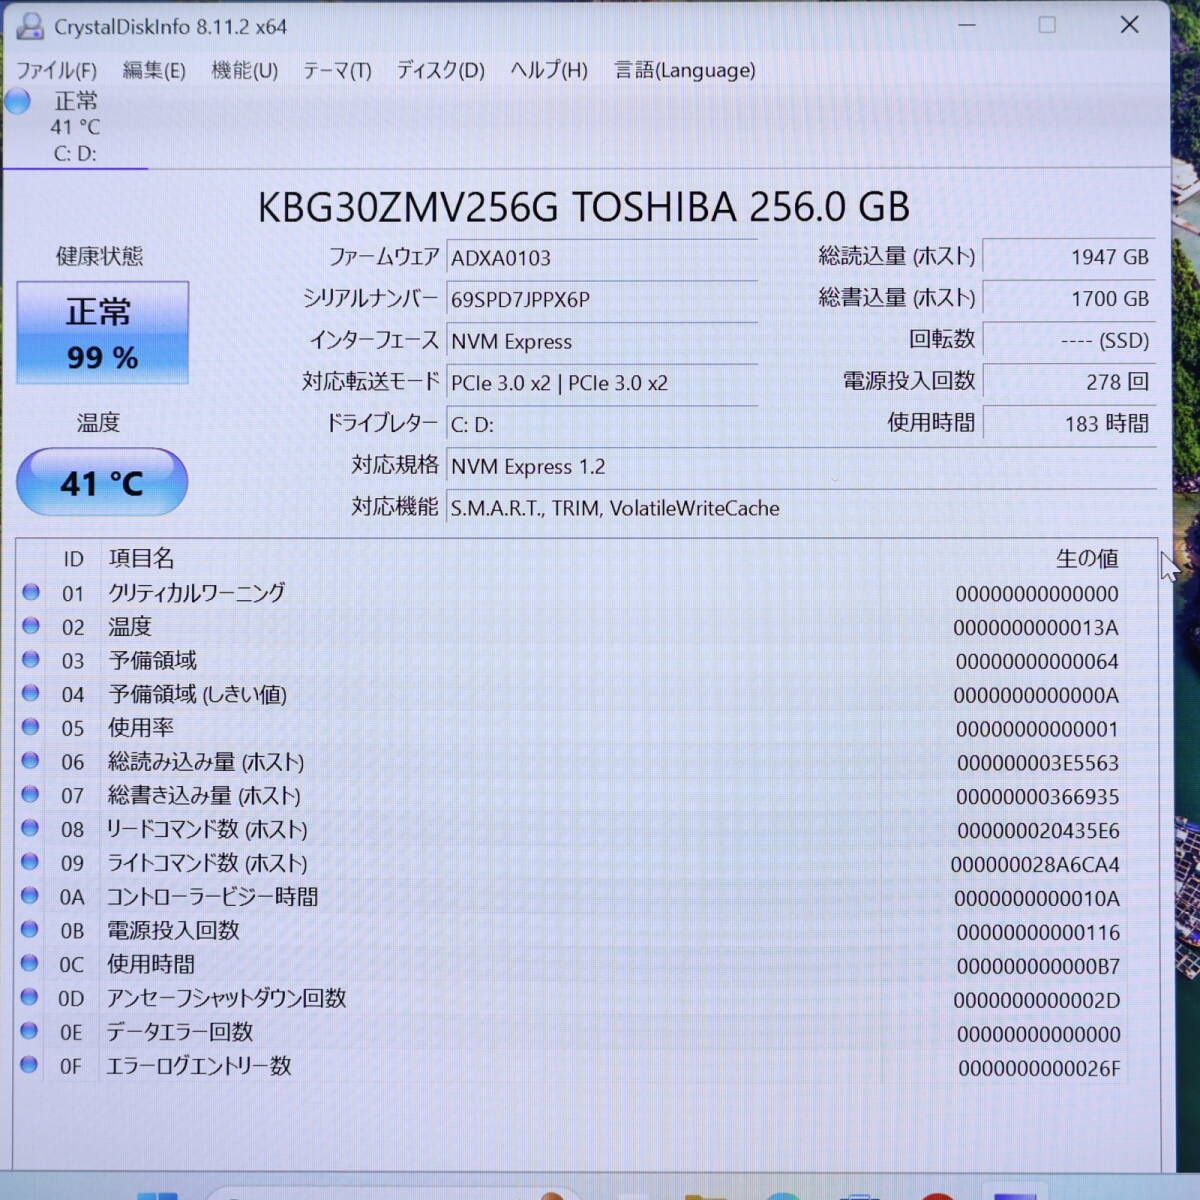The image size is (1200, 1200).
Task: Click the 41 °C temperature button
Action: coord(102,483)
